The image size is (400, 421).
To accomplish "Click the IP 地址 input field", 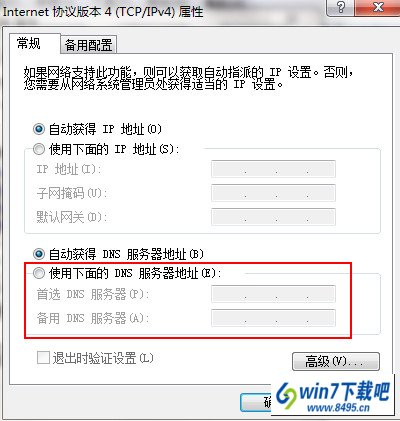I will tap(273, 169).
